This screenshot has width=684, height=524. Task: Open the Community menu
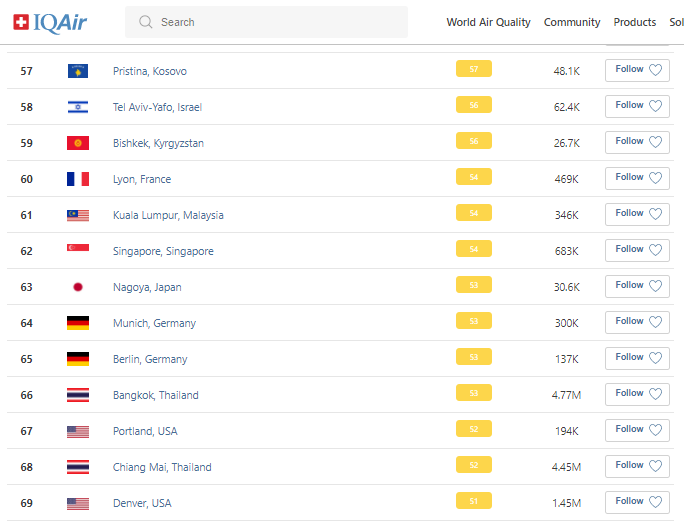click(572, 22)
